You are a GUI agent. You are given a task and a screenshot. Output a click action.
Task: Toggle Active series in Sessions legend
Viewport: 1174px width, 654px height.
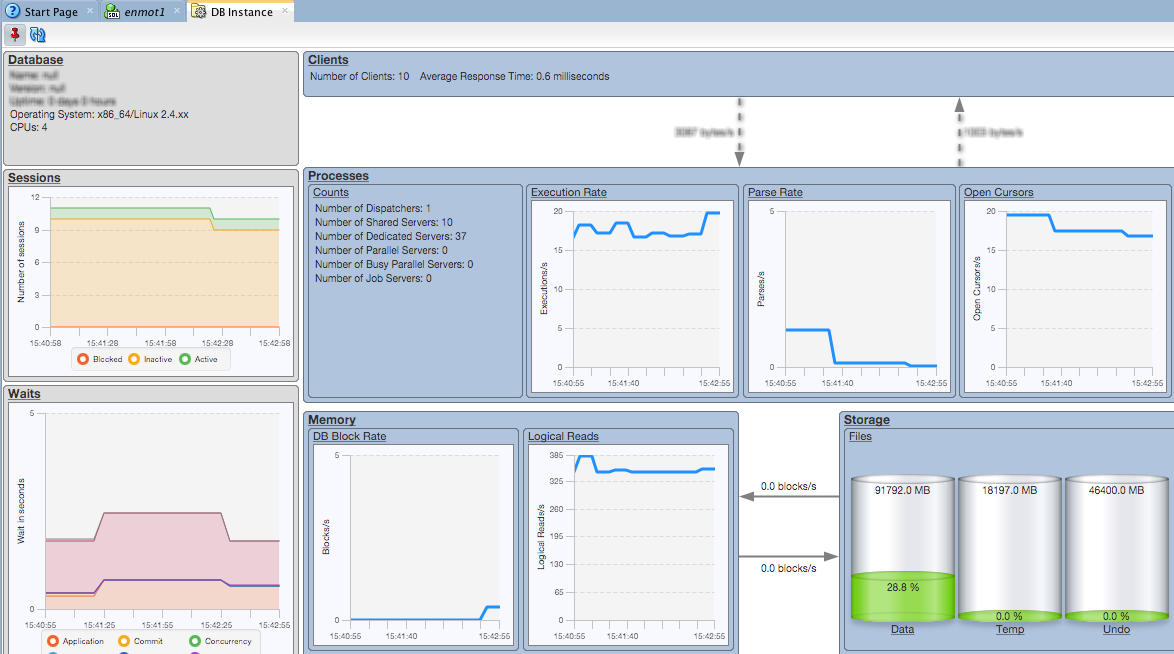pos(199,359)
